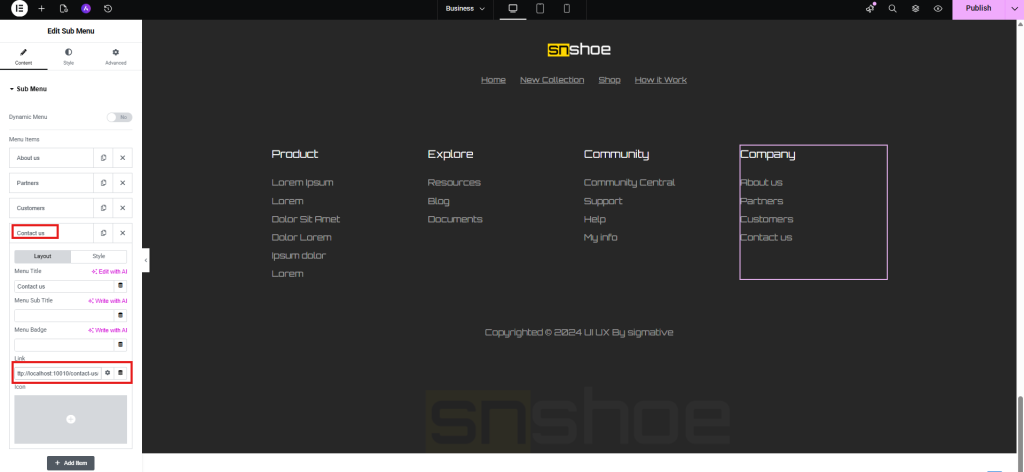Screen dimensions: 1024x472
Task: Expand the About us menu item
Action: [52, 158]
